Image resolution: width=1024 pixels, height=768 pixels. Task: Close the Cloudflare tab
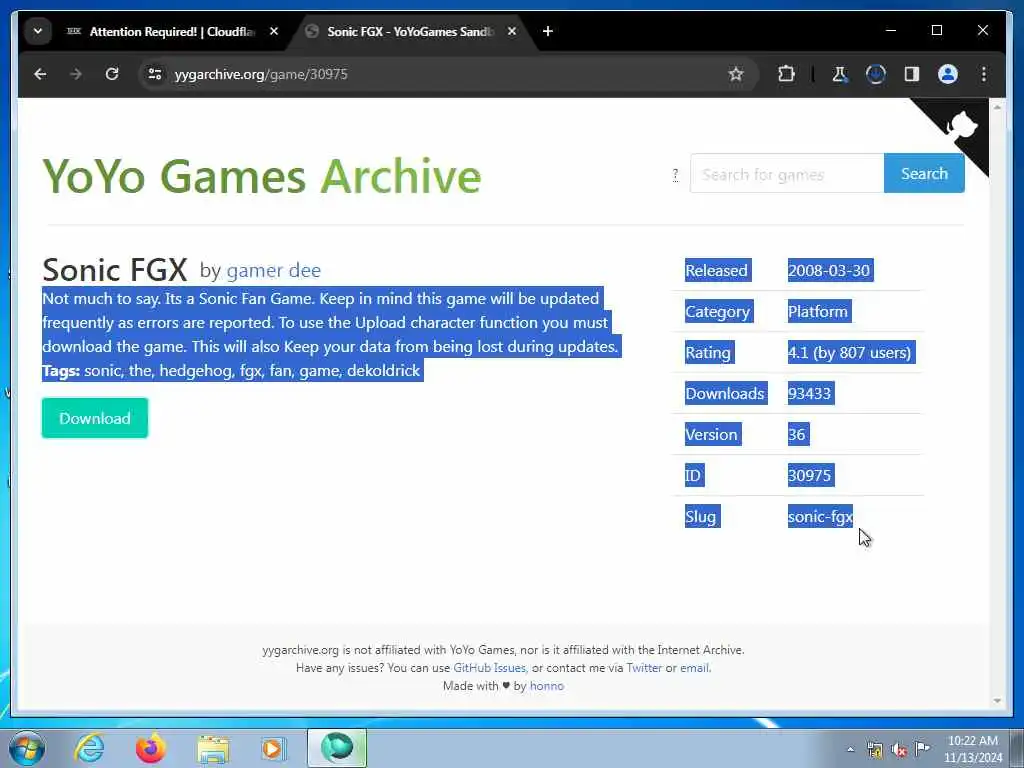(x=274, y=31)
